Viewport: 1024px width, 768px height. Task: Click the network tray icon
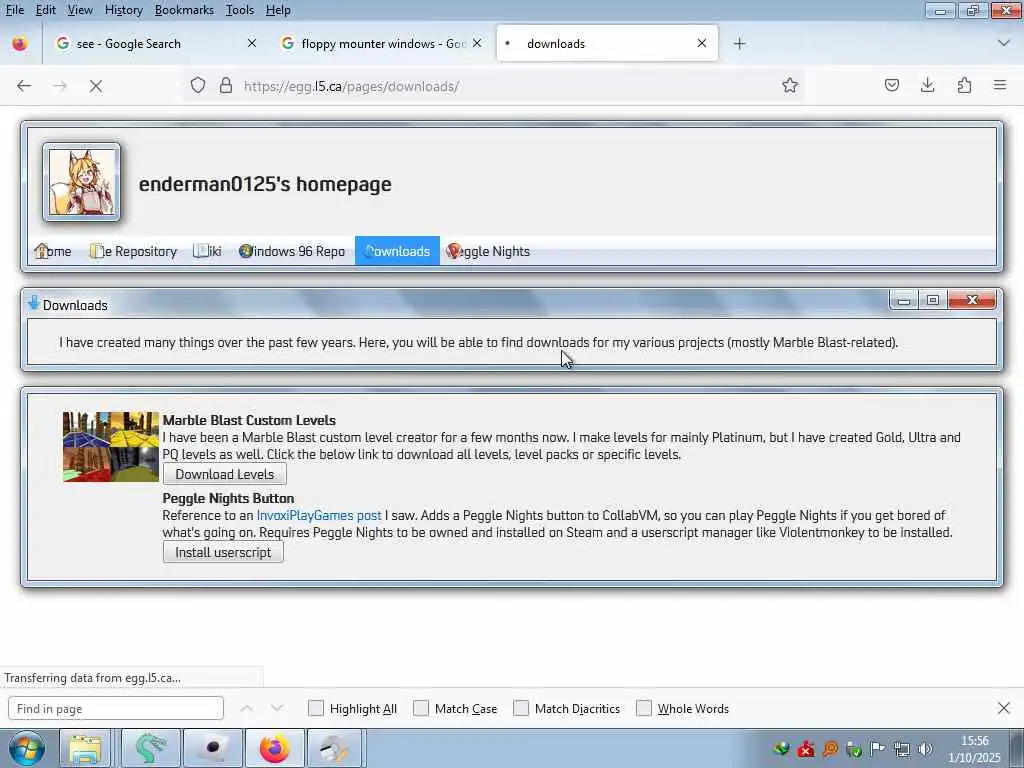pos(902,748)
